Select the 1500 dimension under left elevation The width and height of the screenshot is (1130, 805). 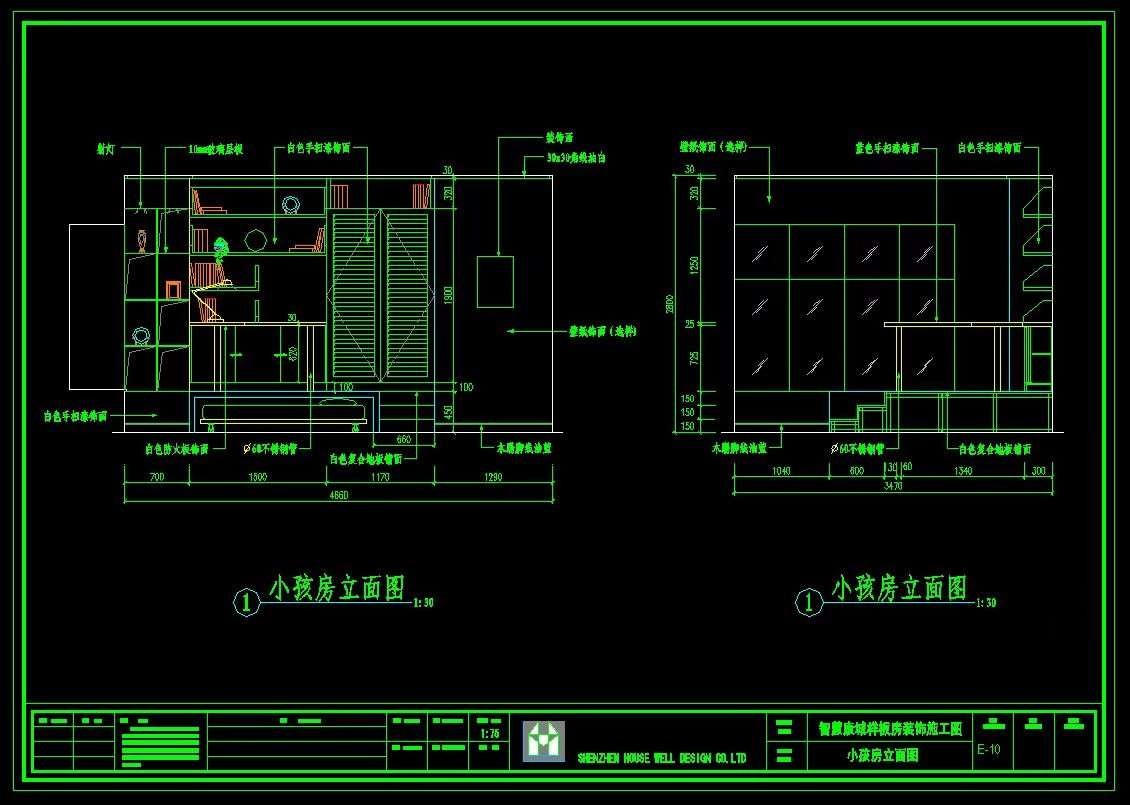[x=256, y=478]
